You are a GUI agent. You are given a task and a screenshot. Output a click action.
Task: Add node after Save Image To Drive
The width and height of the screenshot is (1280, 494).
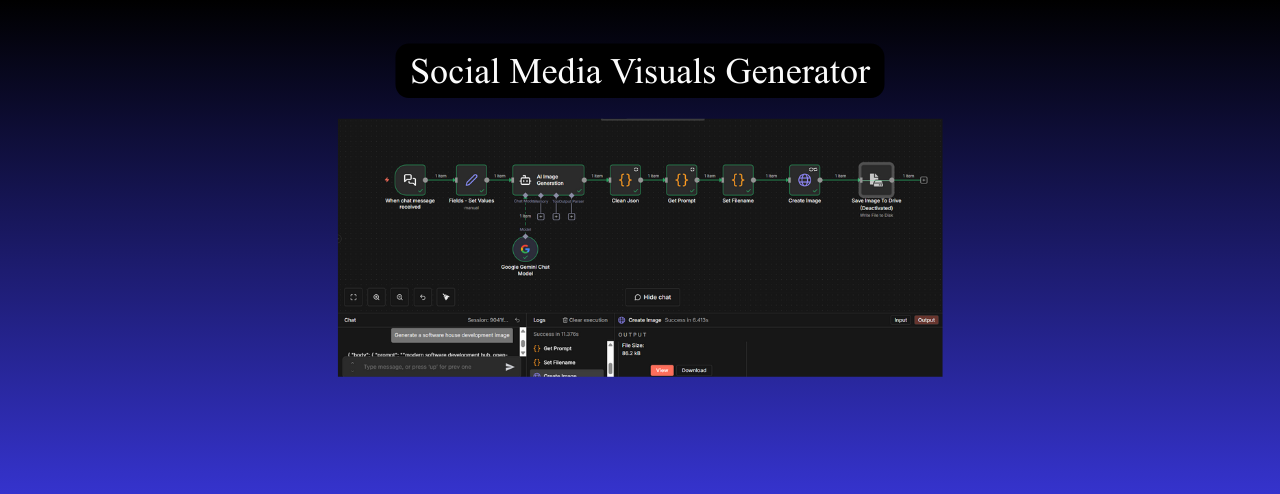pos(923,180)
